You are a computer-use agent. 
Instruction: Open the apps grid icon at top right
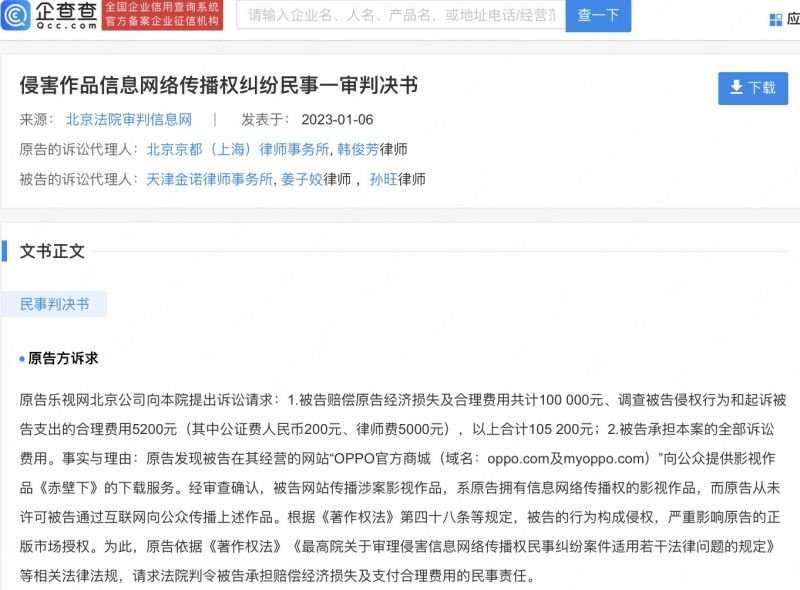(x=776, y=20)
